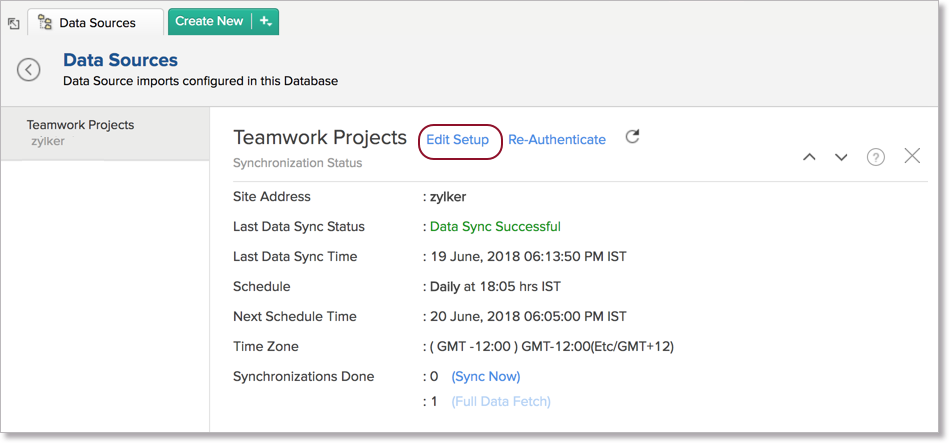Click the refresh icon beside Re-Authenticate
Screen dimensions: 949x443
click(x=632, y=137)
